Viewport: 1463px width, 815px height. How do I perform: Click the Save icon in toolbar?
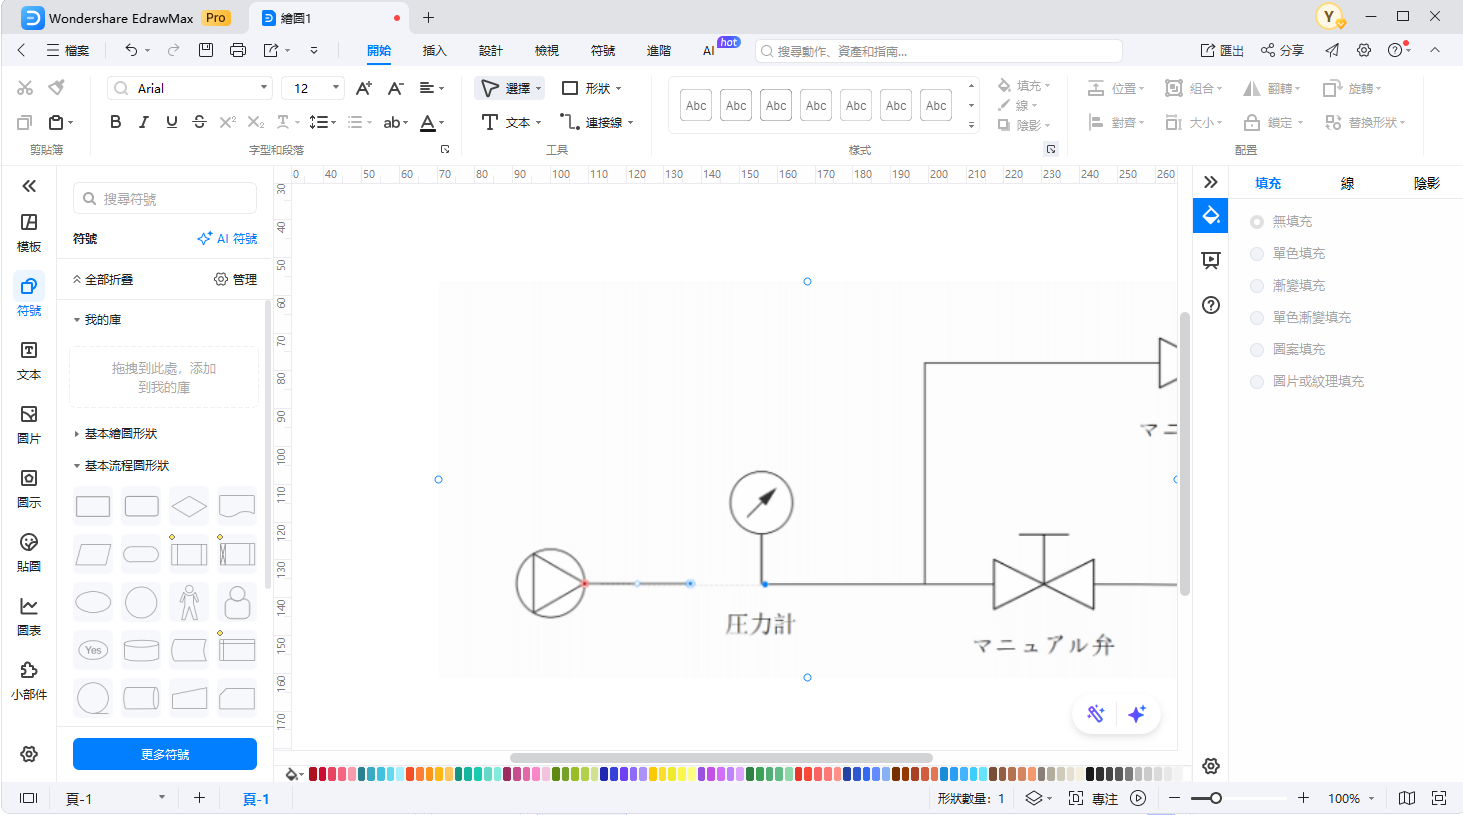tap(206, 50)
